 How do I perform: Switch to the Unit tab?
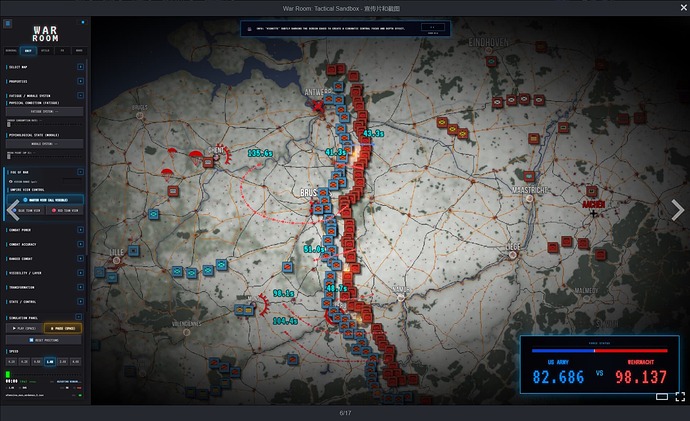click(28, 51)
